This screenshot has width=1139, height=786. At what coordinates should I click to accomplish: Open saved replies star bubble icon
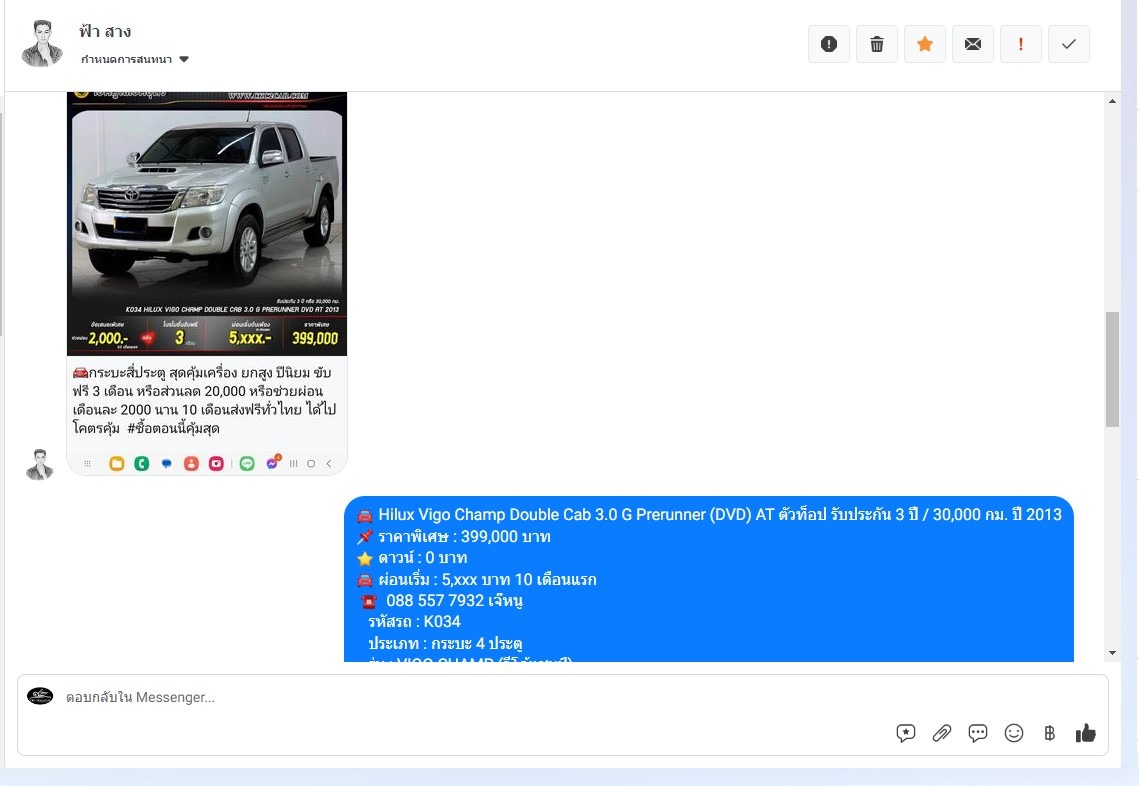(905, 733)
